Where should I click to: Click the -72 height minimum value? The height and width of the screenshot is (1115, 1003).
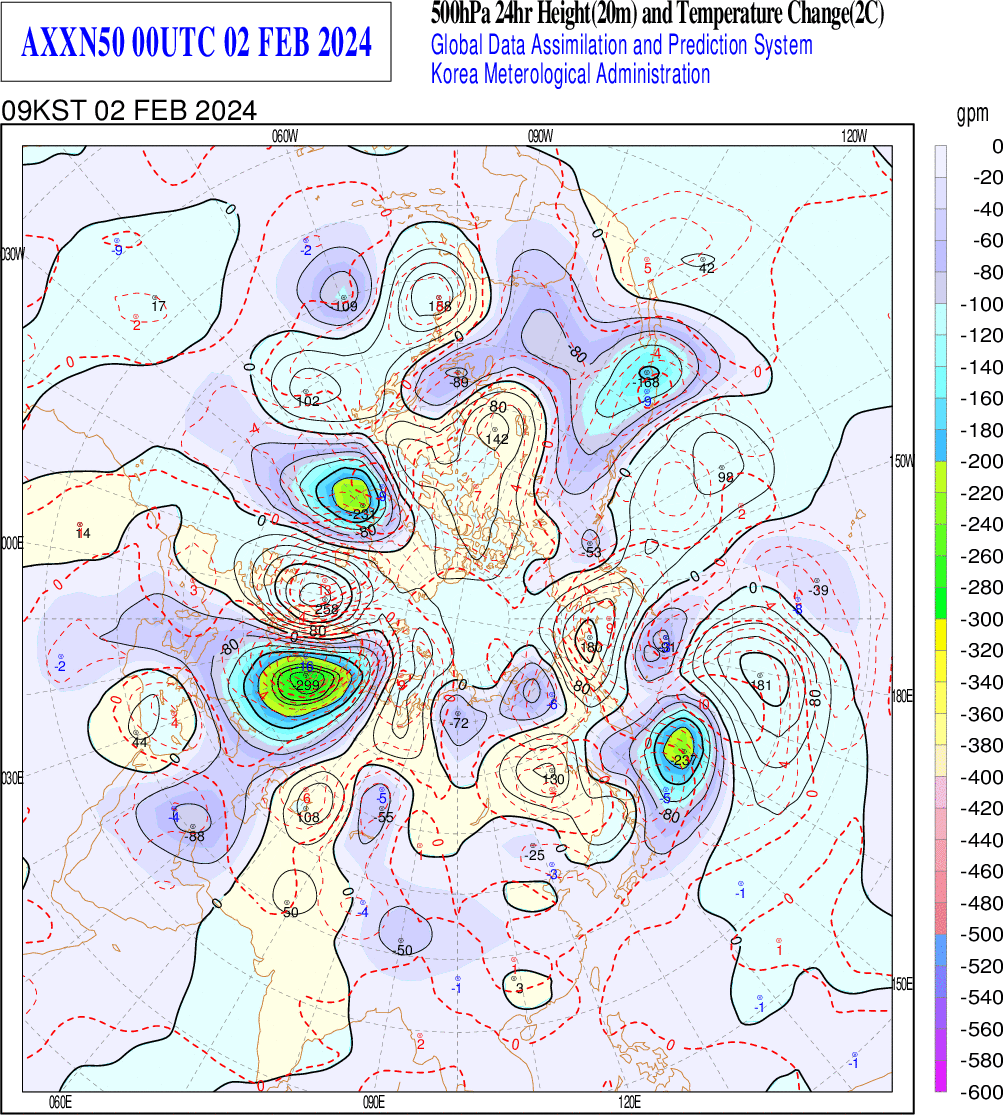pyautogui.click(x=460, y=723)
